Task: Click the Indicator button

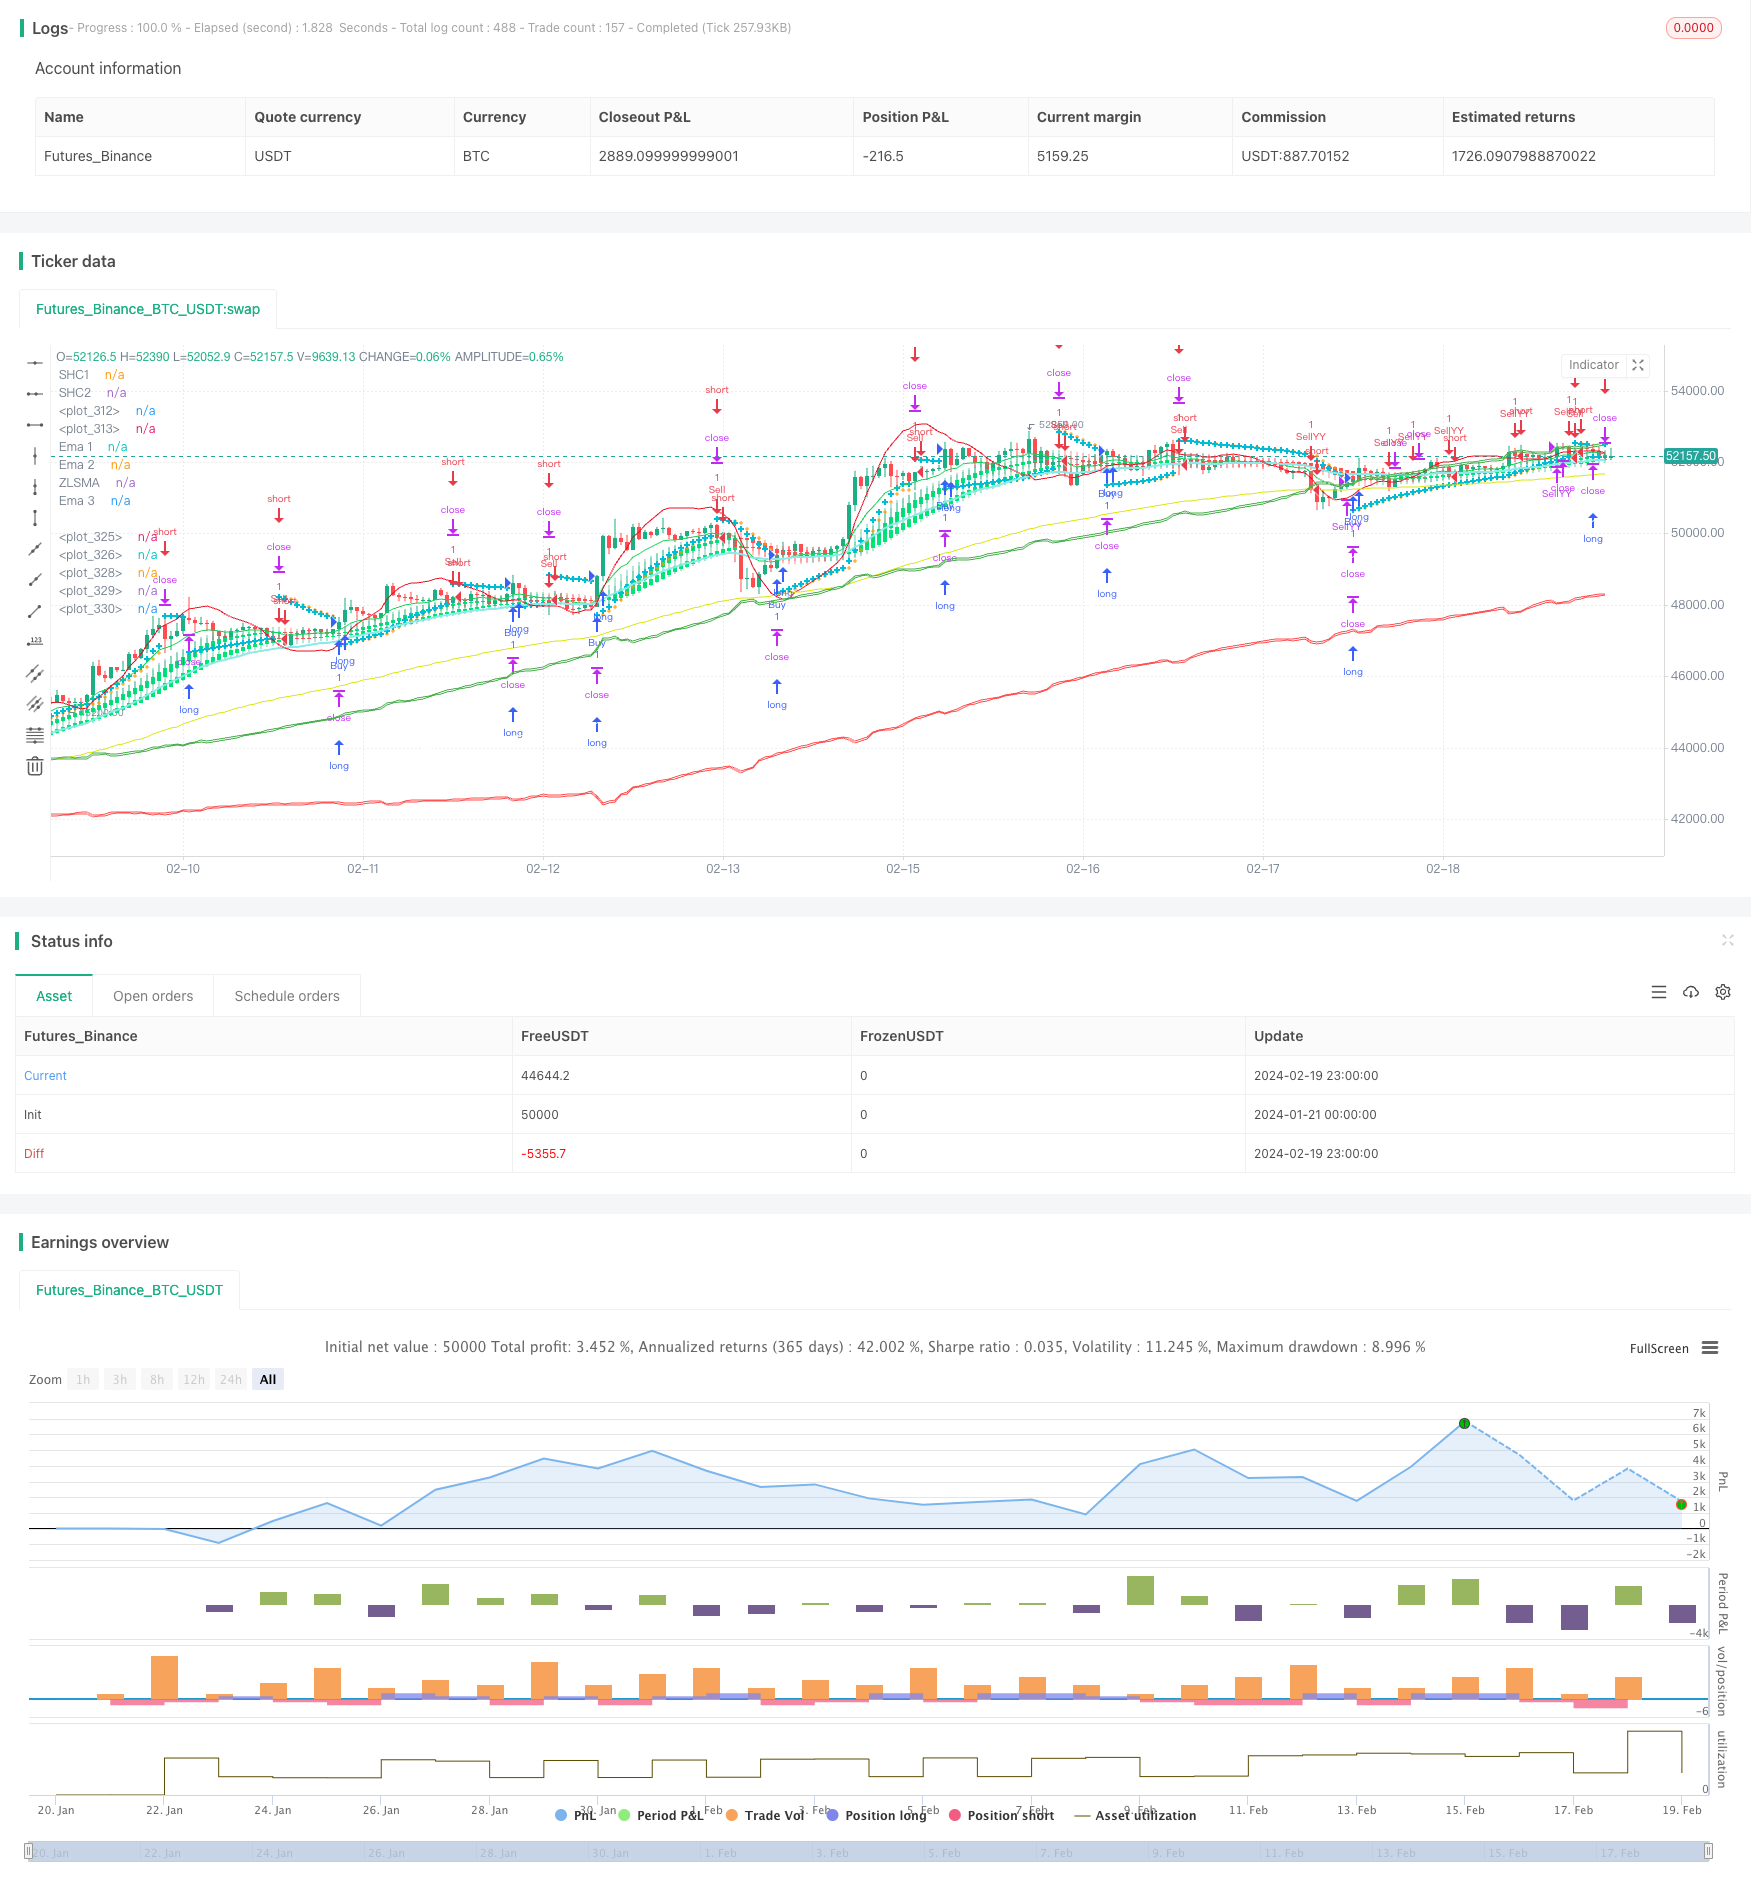Action: 1594,365
